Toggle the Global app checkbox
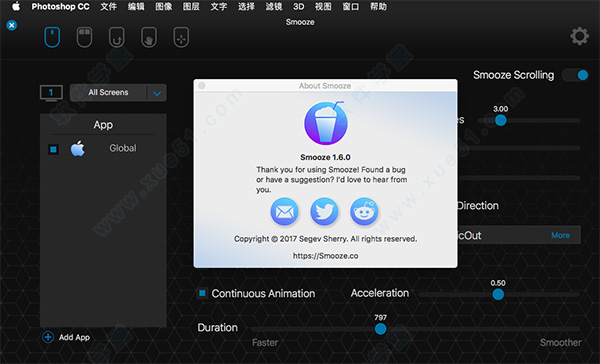The image size is (600, 364). pos(54,149)
